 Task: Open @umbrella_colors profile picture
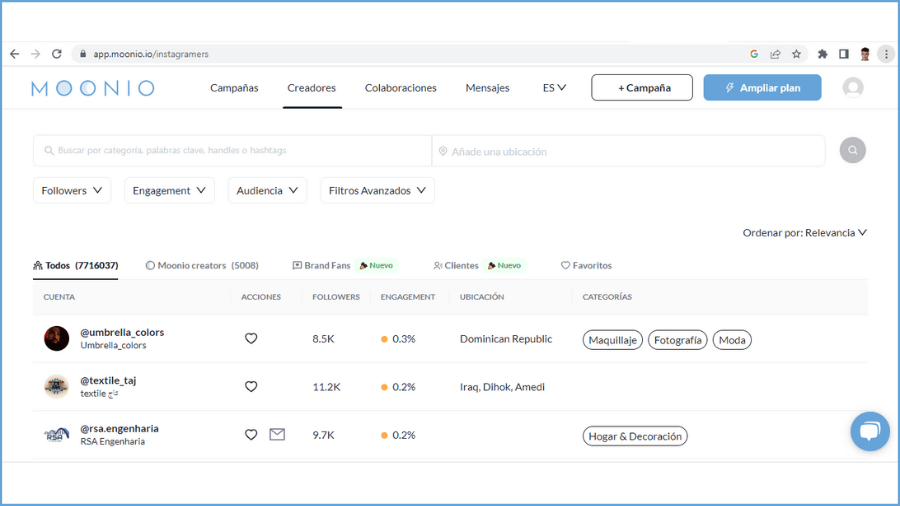[56, 338]
